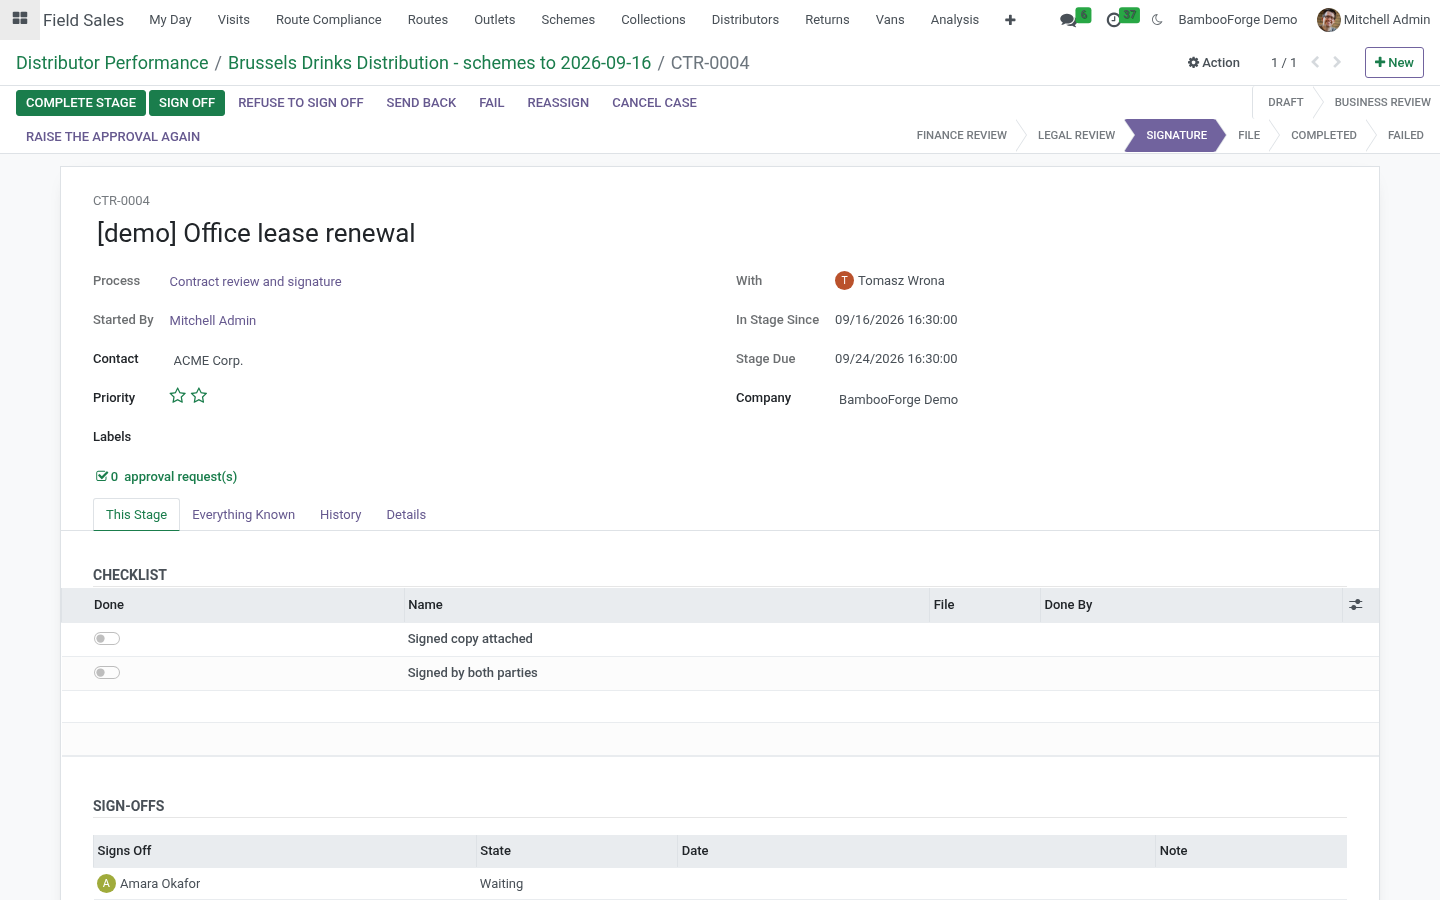Click Mitchell Admin user avatar
Screen dimensions: 1440x900
pos(1328,20)
